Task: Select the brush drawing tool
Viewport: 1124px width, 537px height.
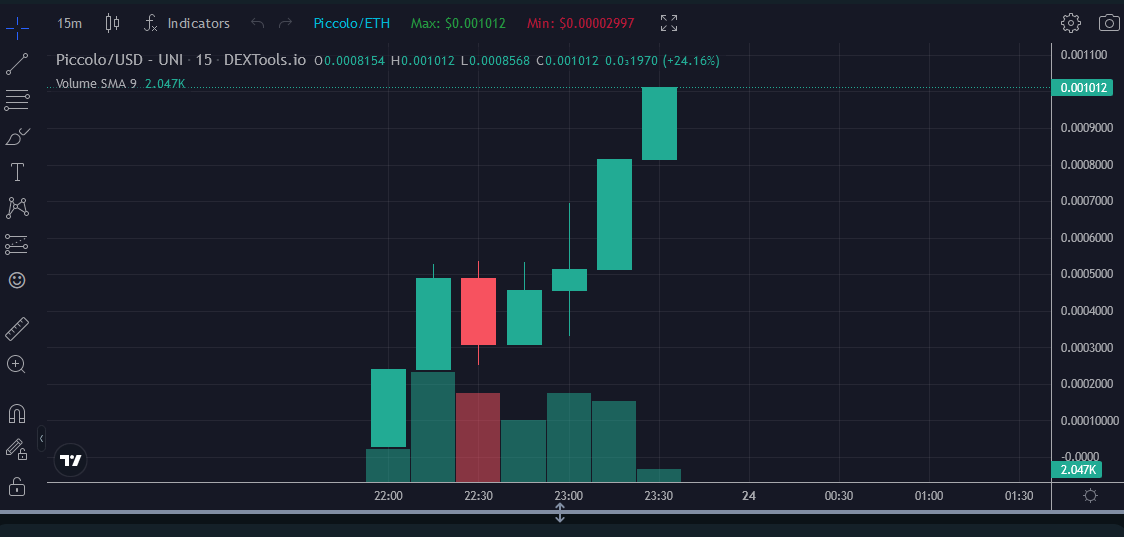Action: (x=17, y=136)
